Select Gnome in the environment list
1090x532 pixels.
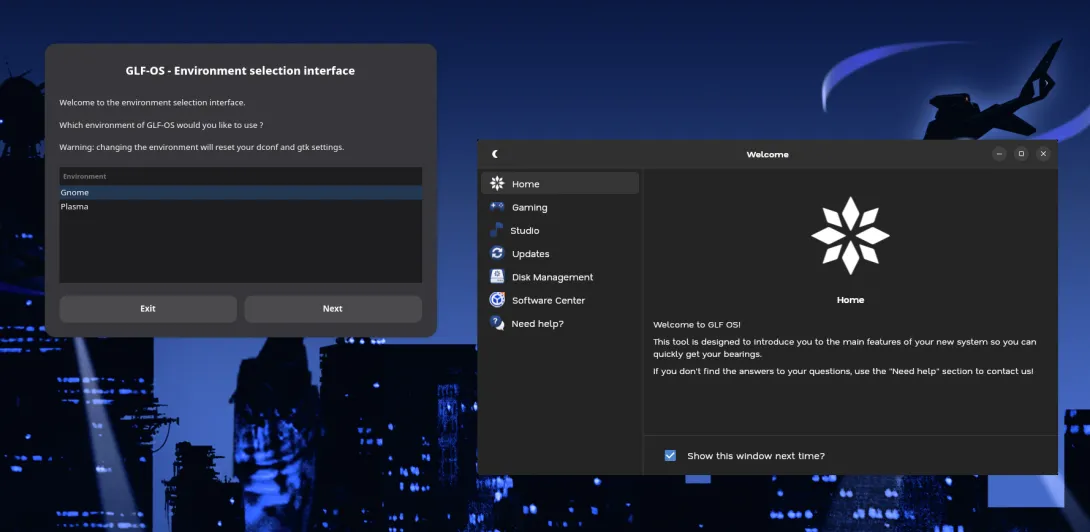point(75,193)
